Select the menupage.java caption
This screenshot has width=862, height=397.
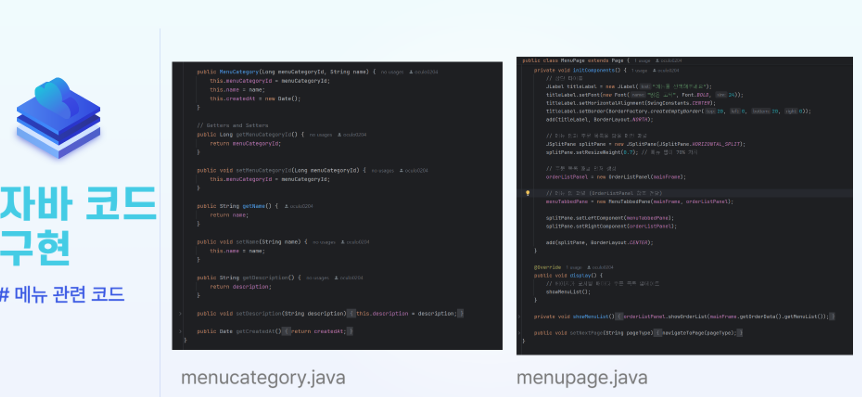[x=582, y=378]
